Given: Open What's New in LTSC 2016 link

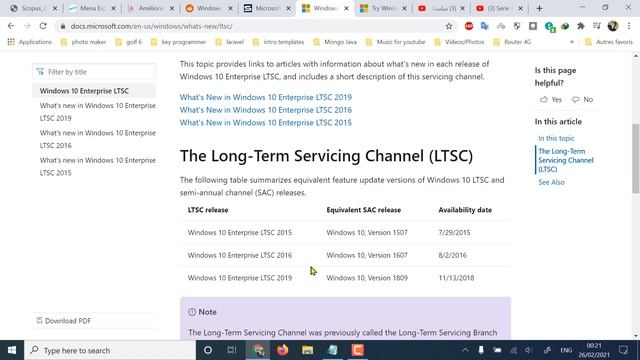Looking at the screenshot, I should coord(266,110).
